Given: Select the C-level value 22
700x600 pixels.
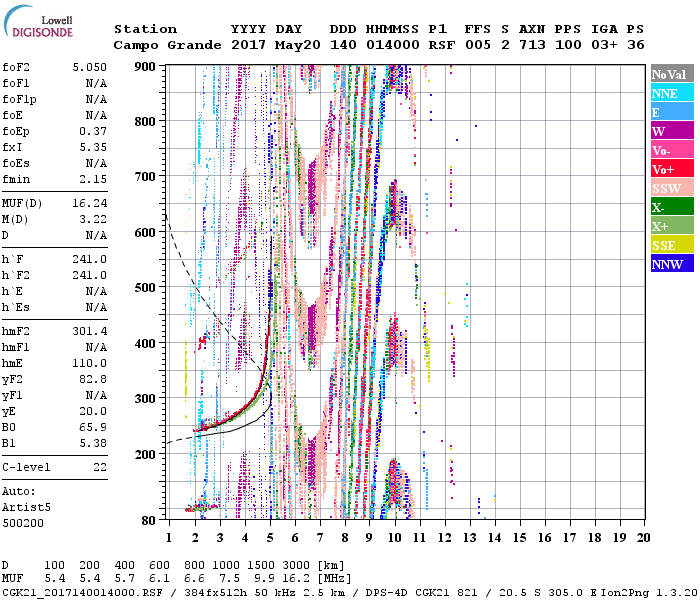Looking at the screenshot, I should tap(100, 467).
